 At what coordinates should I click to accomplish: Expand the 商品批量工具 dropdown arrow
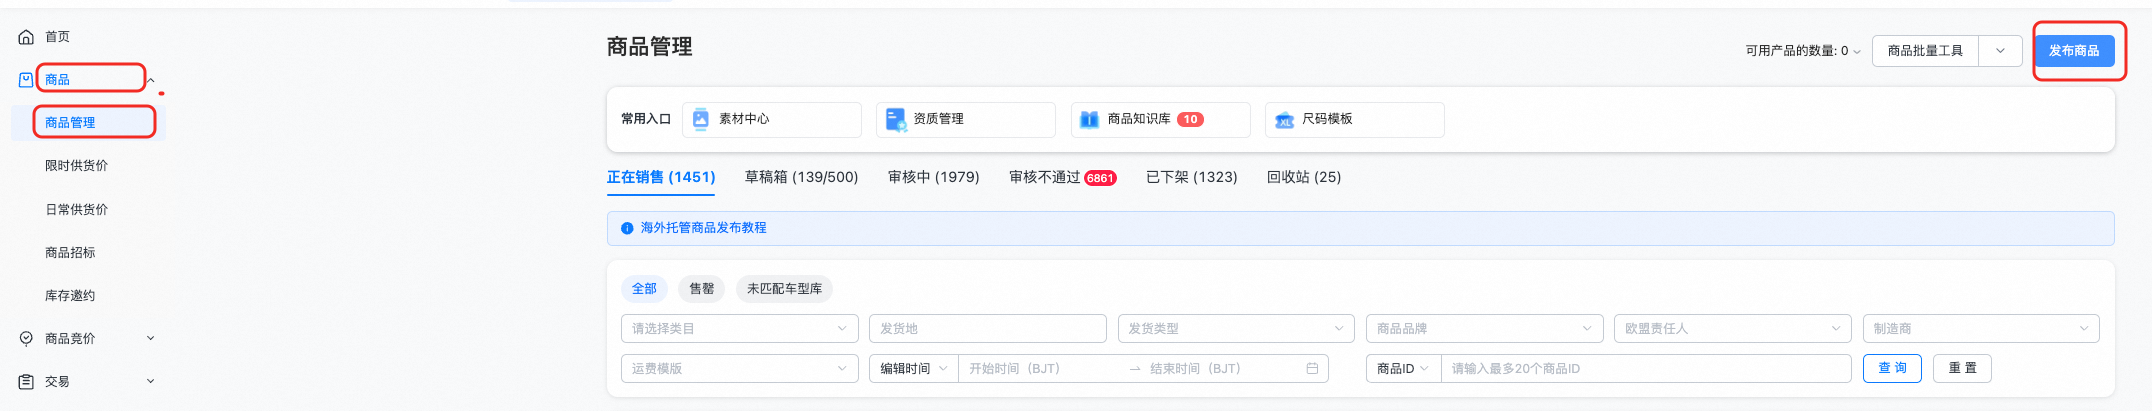point(2000,51)
